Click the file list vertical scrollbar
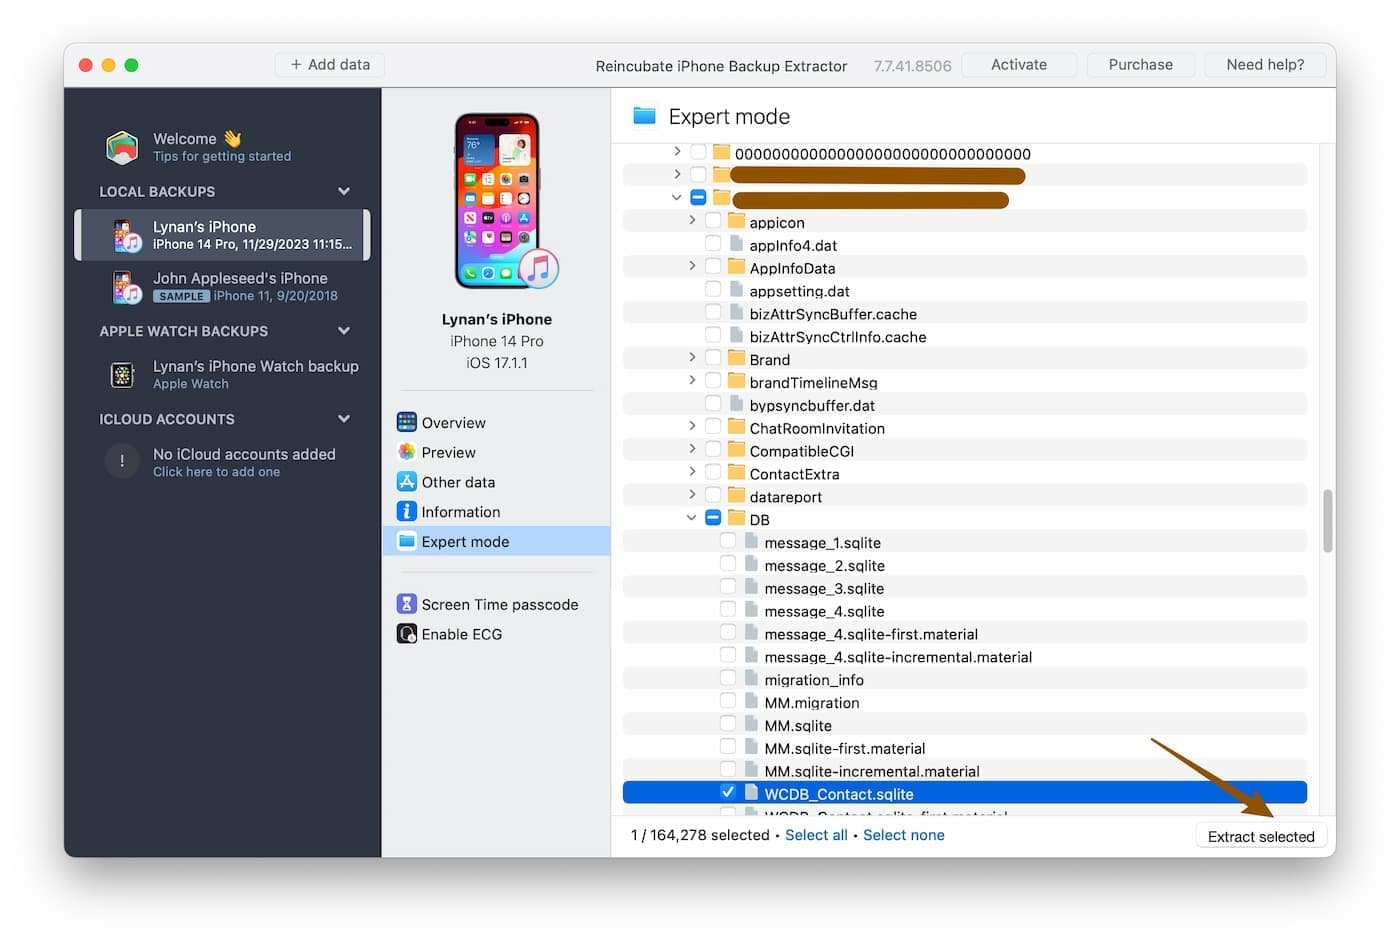1400x942 pixels. [1327, 520]
